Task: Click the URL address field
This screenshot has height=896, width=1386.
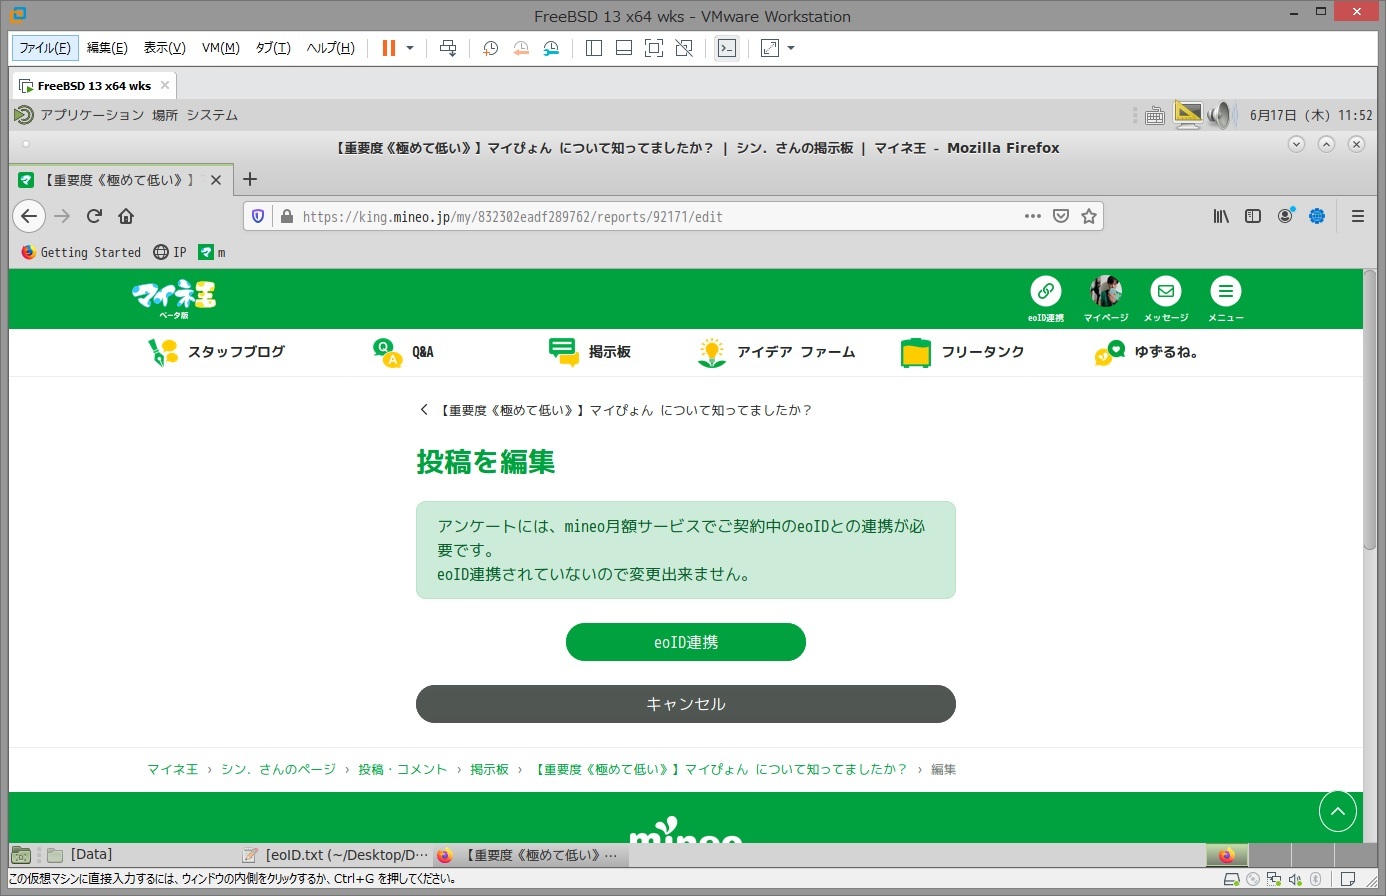Action: [650, 216]
